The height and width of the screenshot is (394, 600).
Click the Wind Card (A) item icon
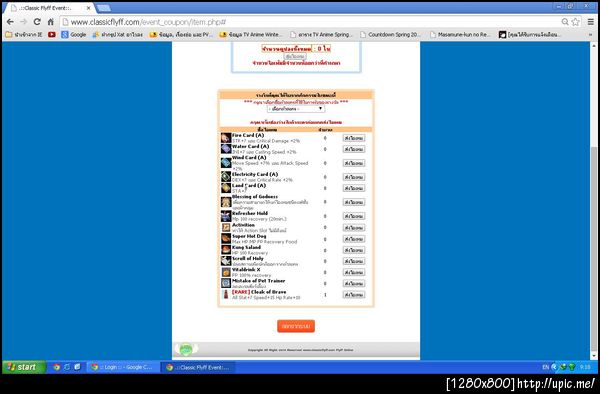tap(226, 163)
